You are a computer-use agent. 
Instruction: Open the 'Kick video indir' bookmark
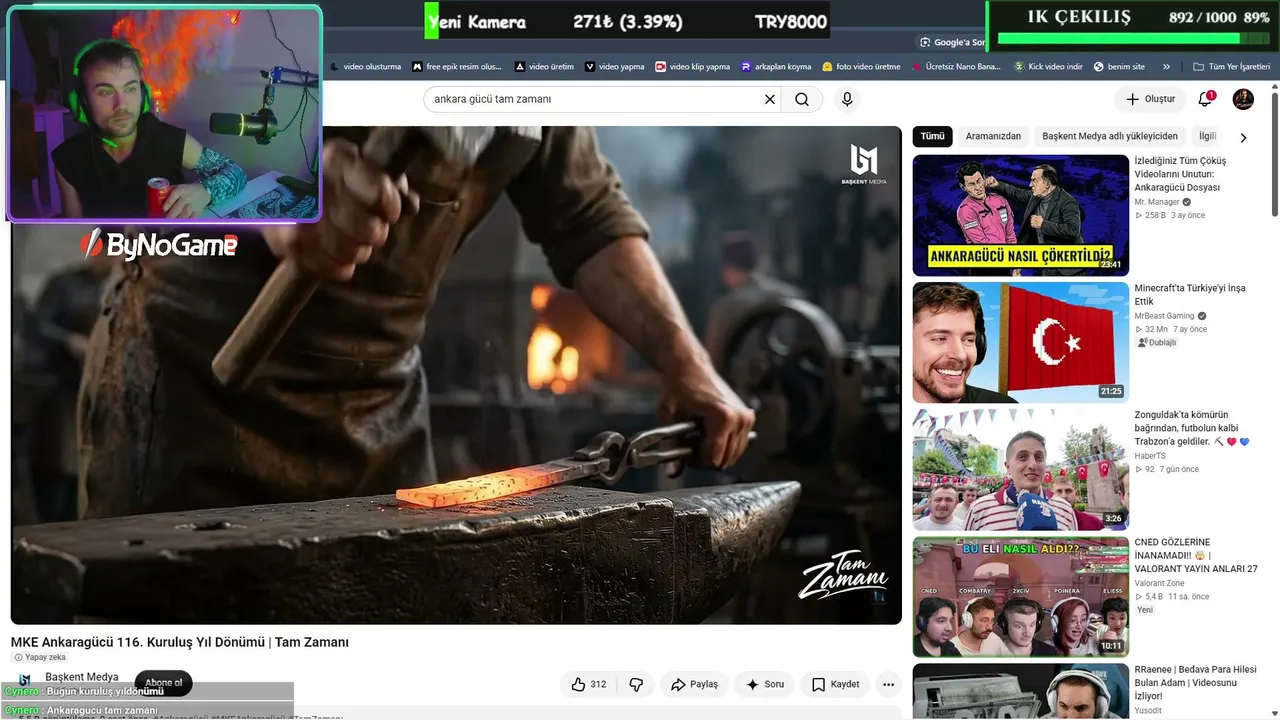[x=1048, y=67]
